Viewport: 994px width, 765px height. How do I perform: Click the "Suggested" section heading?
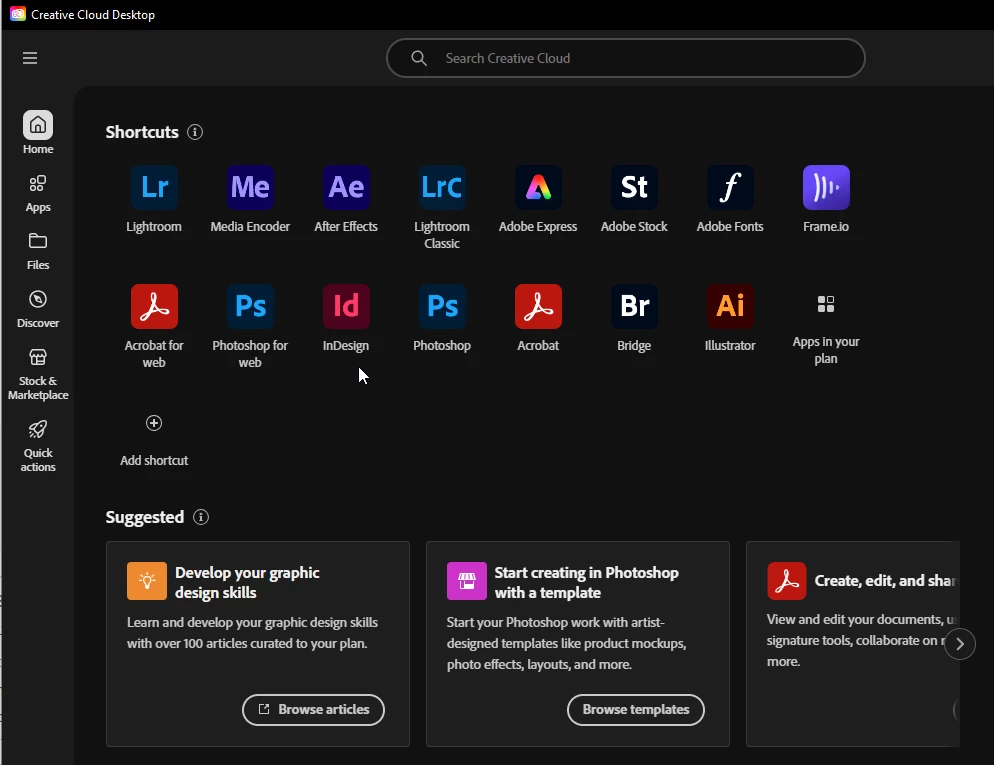[x=145, y=517]
